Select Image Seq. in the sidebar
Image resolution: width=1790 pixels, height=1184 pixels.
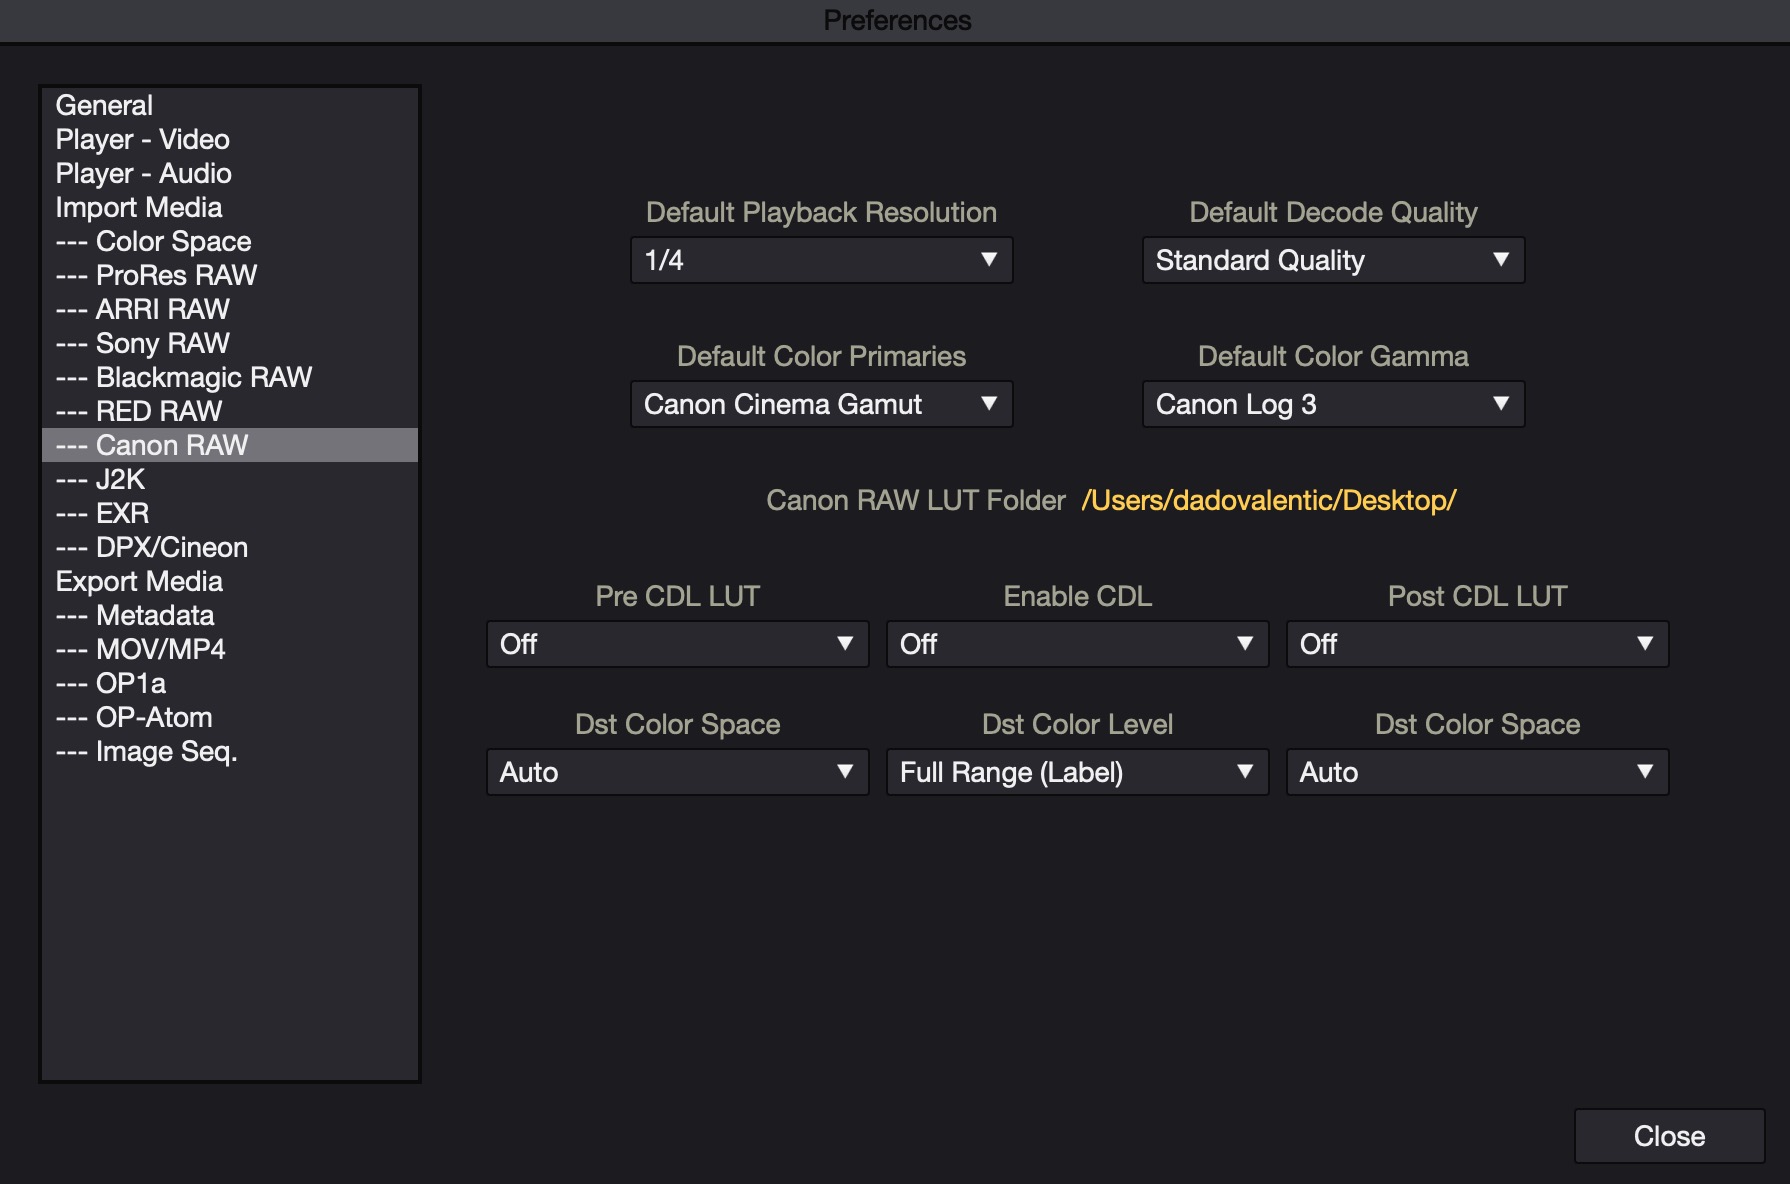pyautogui.click(x=147, y=751)
